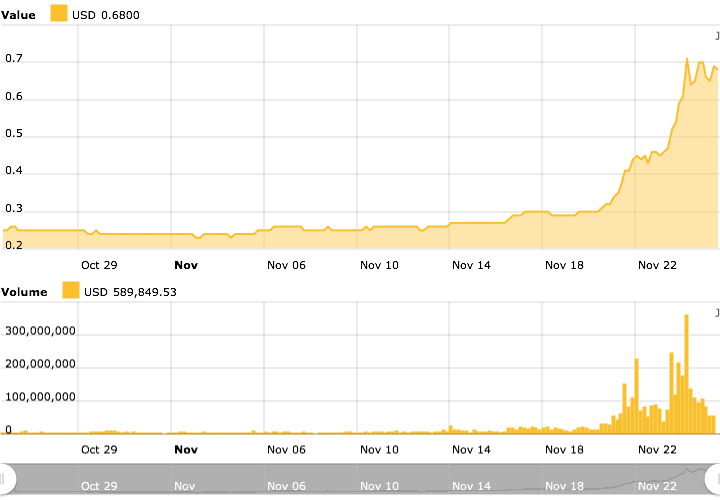Click the right handle of range scrollbar
The height and width of the screenshot is (500, 720).
[713, 479]
